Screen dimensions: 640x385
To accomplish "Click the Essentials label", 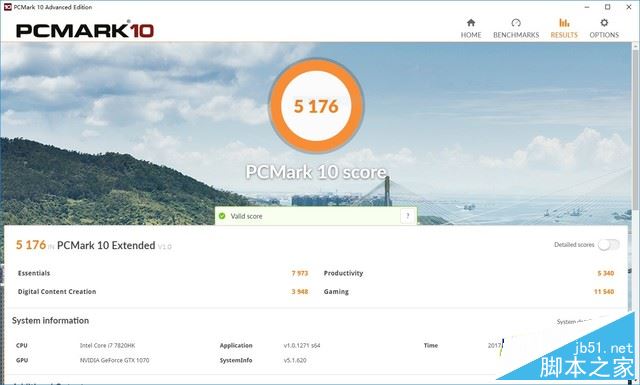I will [x=34, y=273].
